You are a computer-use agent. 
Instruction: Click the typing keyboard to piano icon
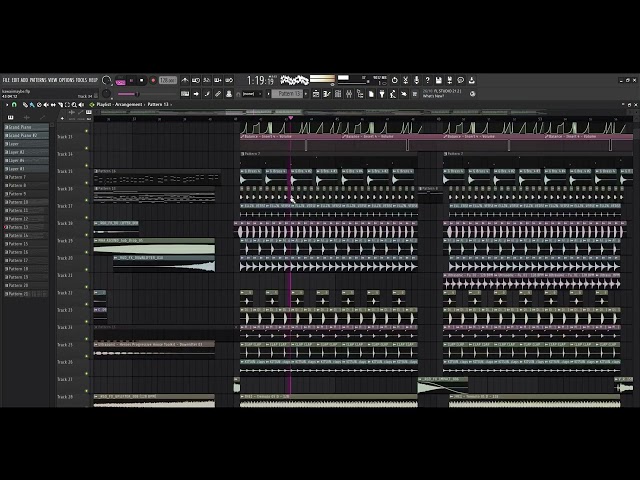coord(185,94)
